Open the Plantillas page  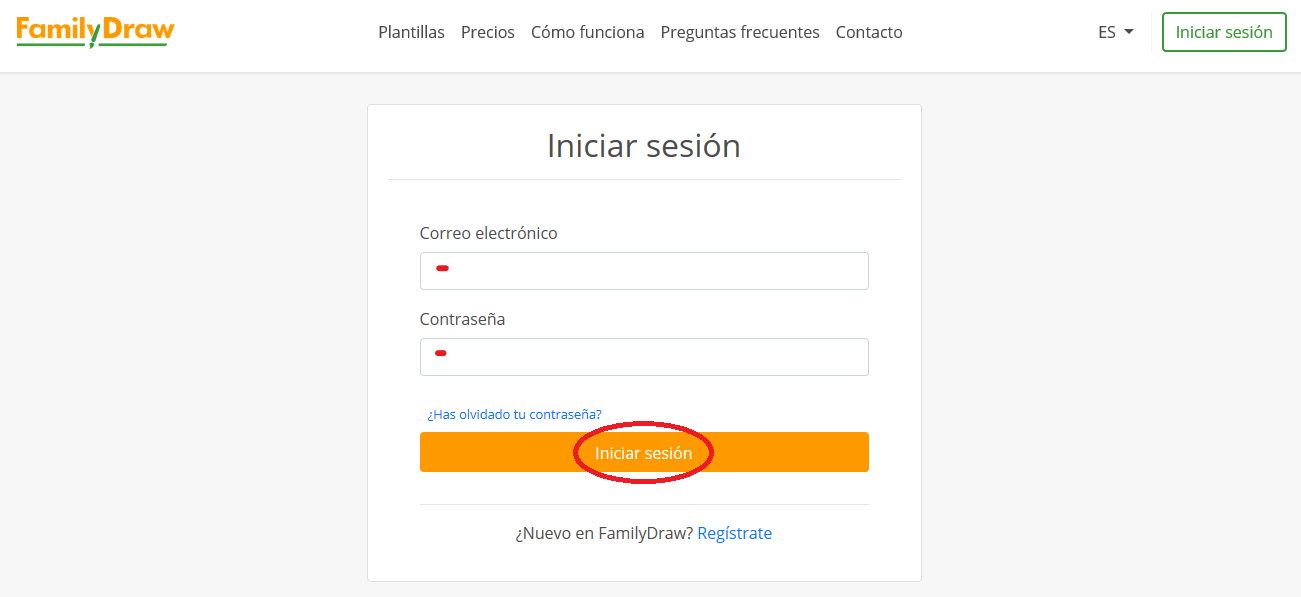411,32
